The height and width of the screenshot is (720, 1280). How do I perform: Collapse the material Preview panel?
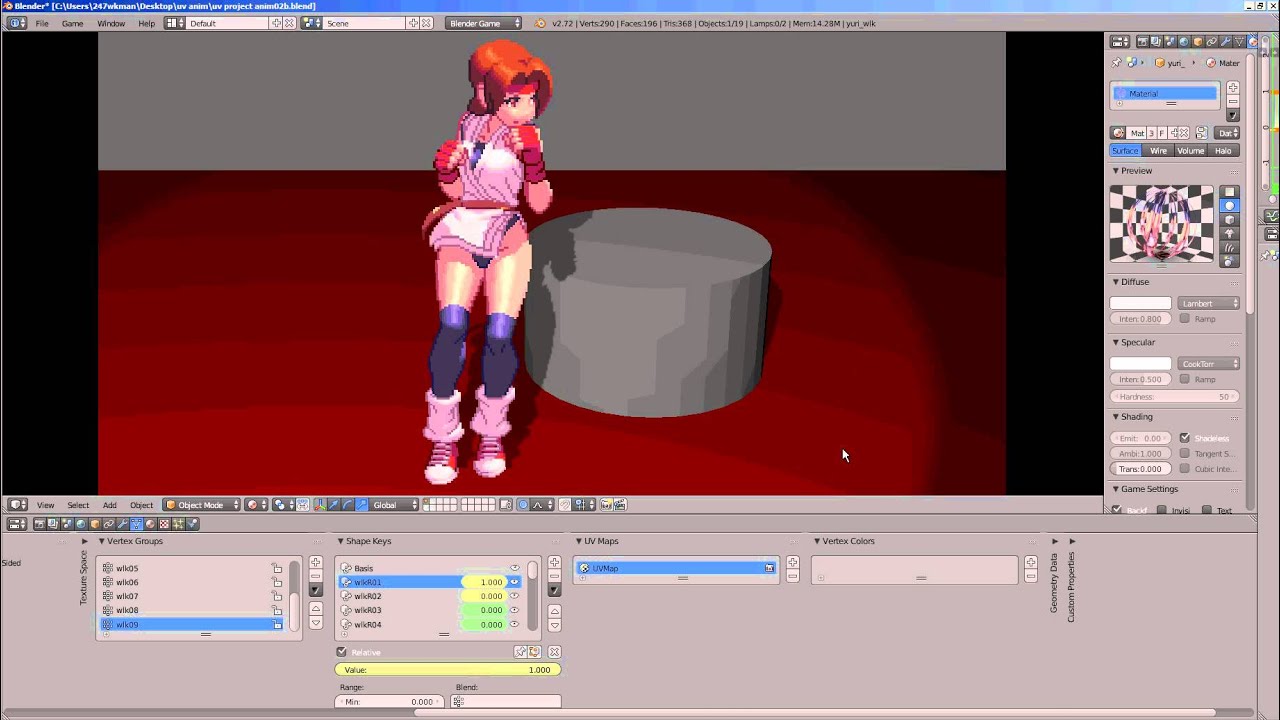click(x=1115, y=170)
